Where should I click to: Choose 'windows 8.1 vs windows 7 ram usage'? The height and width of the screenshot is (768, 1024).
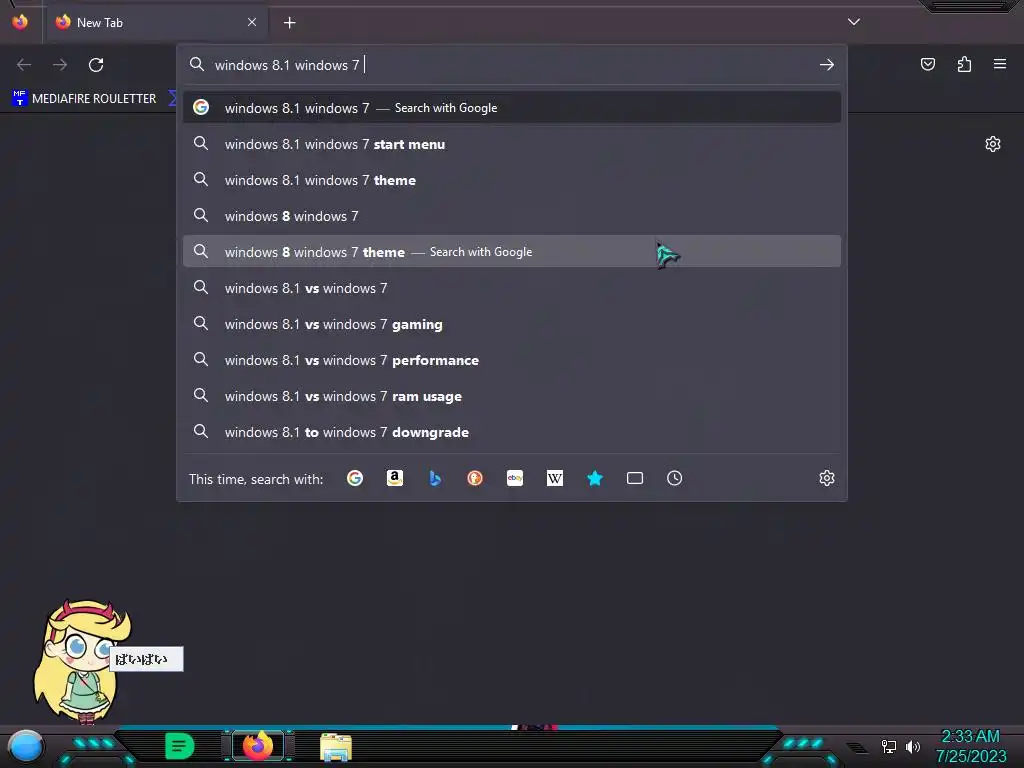511,396
